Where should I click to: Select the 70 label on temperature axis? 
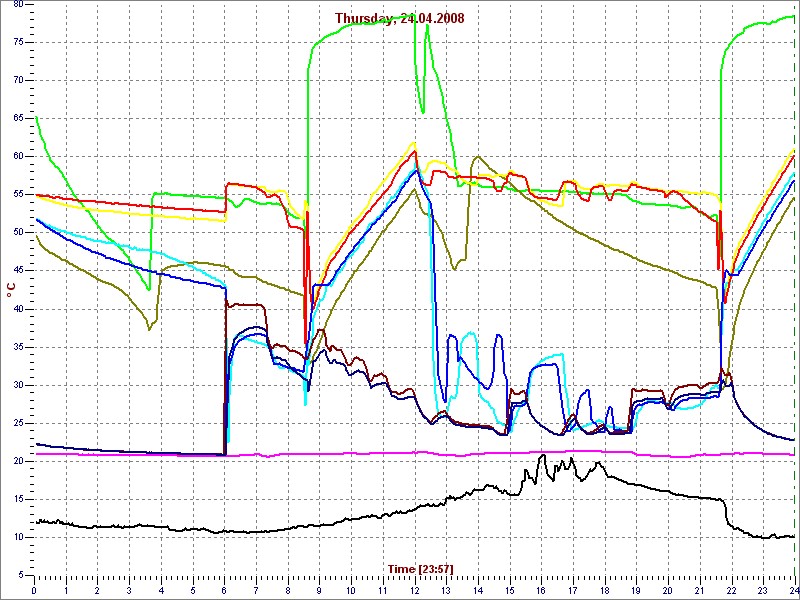17,81
